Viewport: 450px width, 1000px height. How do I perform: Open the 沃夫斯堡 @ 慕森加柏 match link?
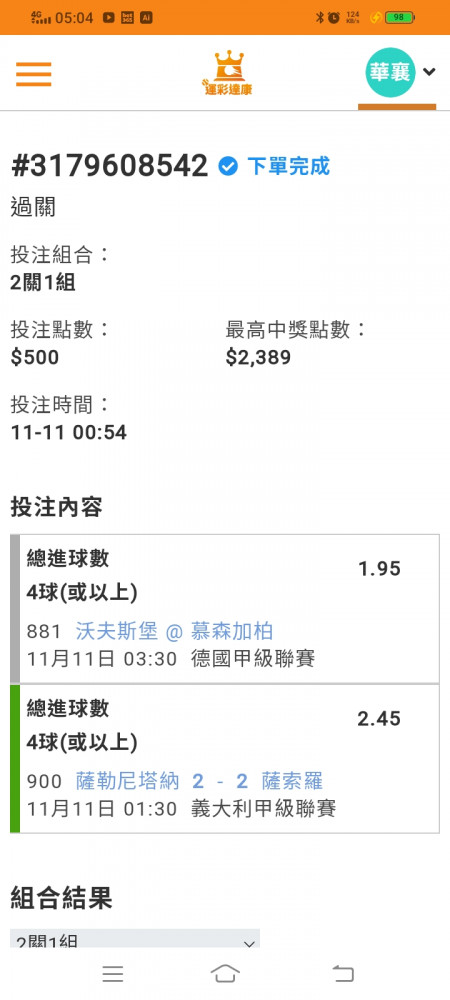[x=175, y=631]
